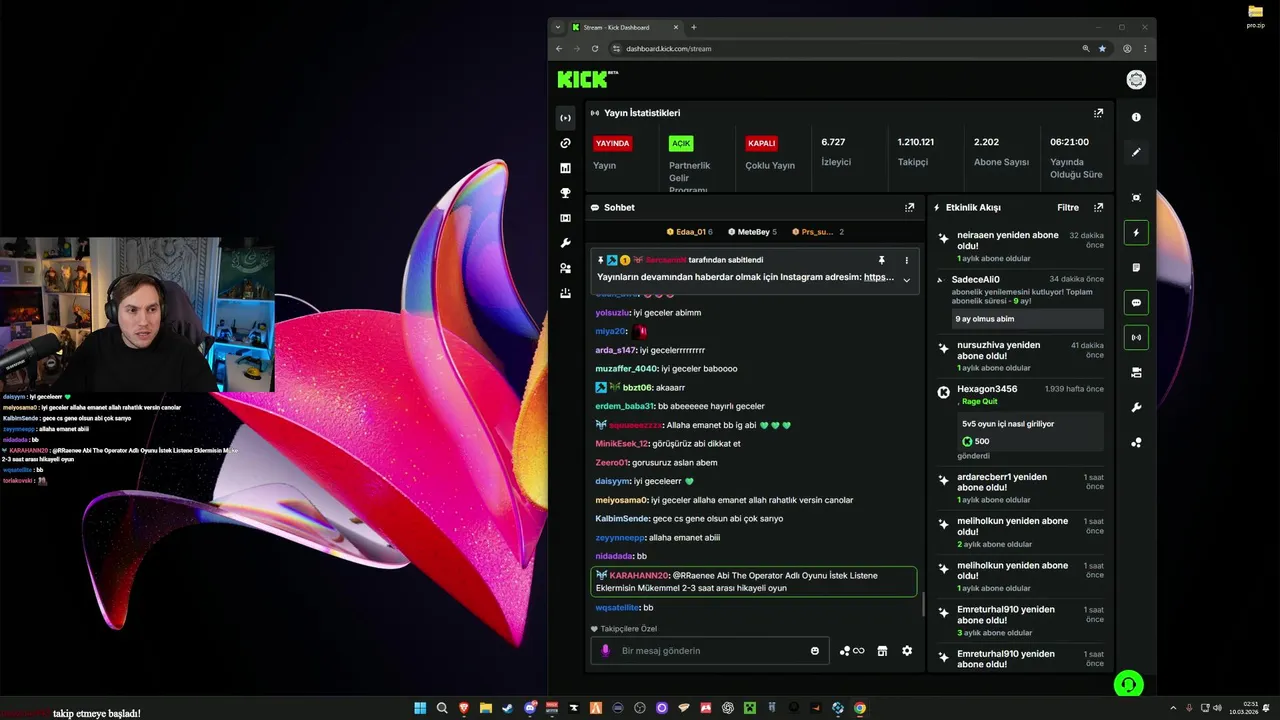Click the Hexagon3456 activity entry
Viewport: 1280px width, 720px height.
pyautogui.click(x=1020, y=424)
